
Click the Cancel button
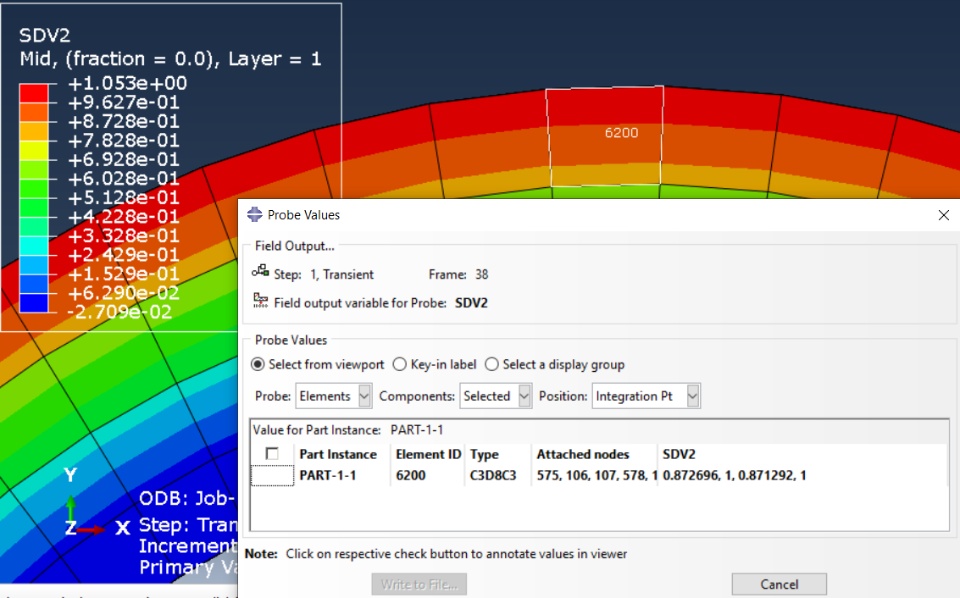coord(779,584)
